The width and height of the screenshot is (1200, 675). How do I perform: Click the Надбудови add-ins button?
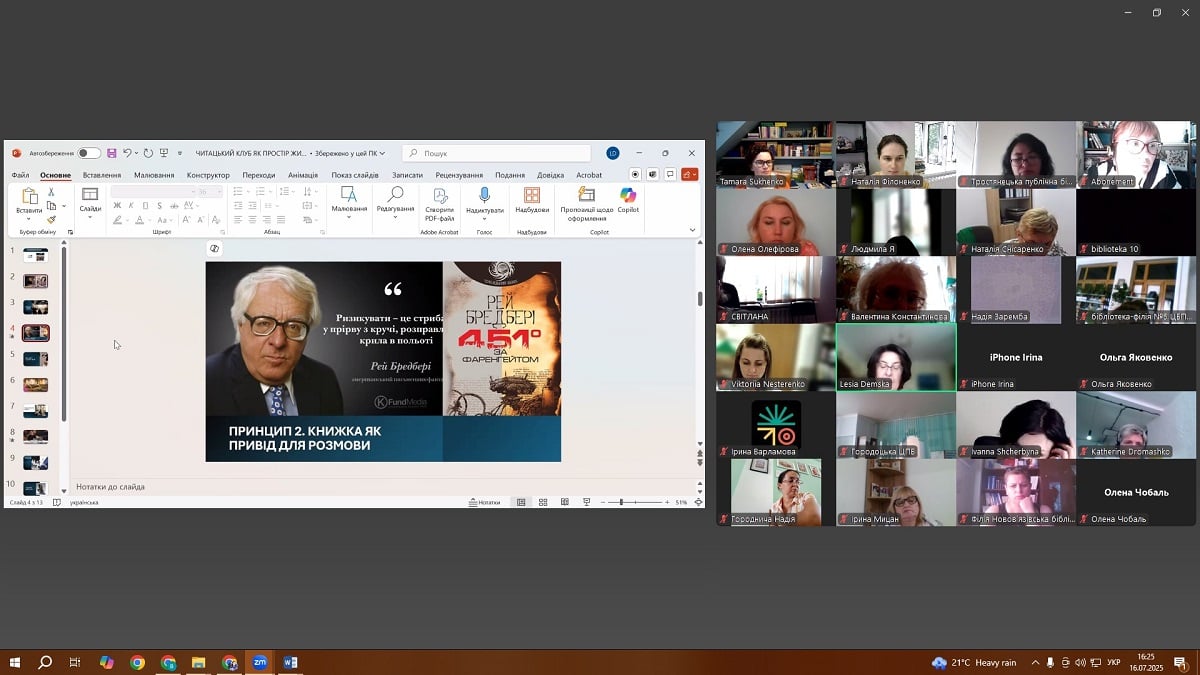coord(532,201)
